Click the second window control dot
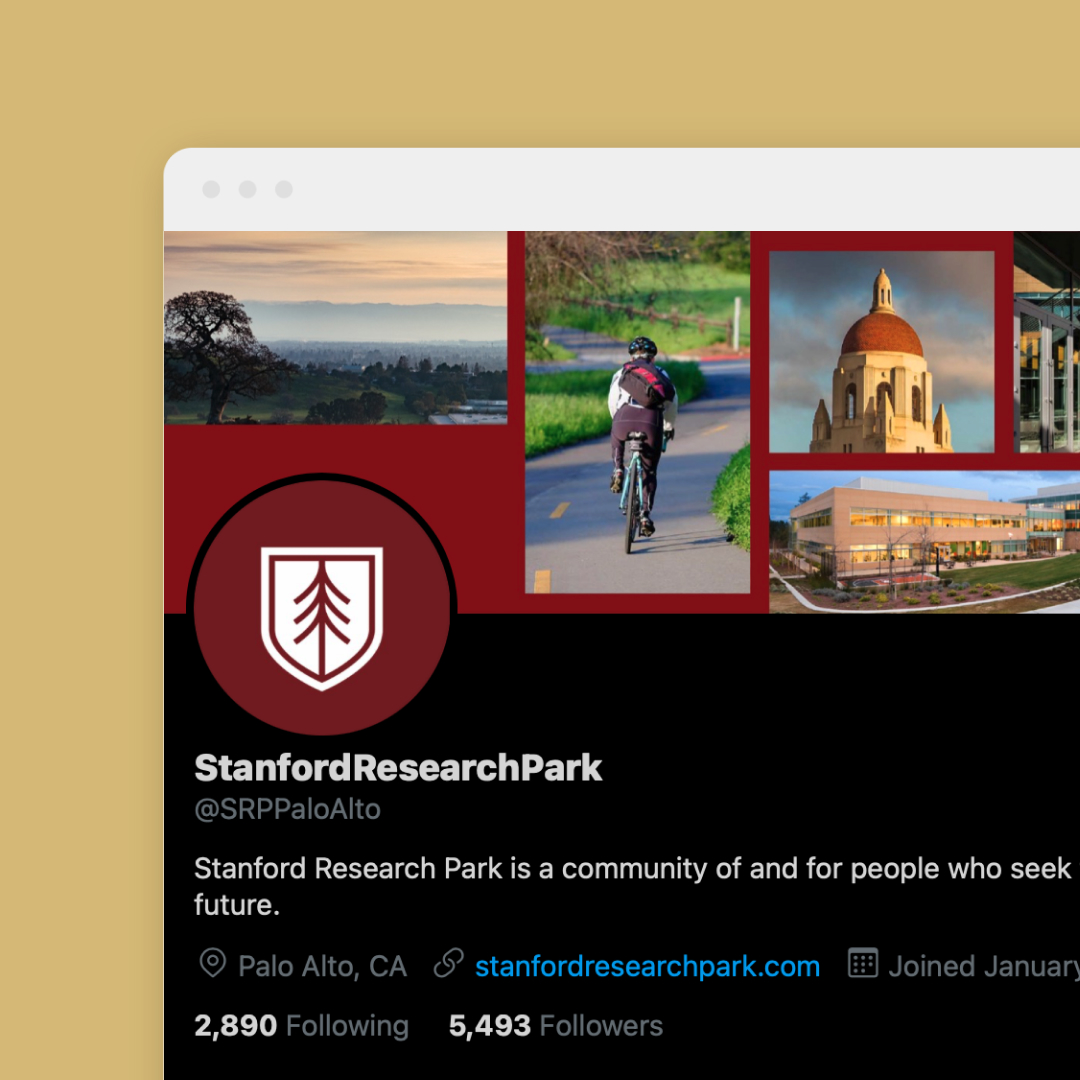Viewport: 1080px width, 1080px height. coord(248,189)
